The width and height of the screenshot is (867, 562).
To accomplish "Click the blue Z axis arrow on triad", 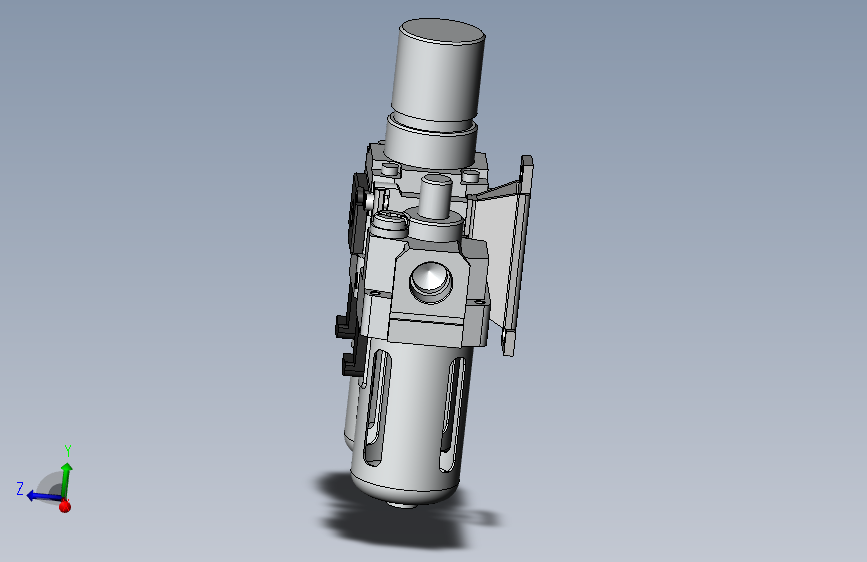I will [x=43, y=496].
